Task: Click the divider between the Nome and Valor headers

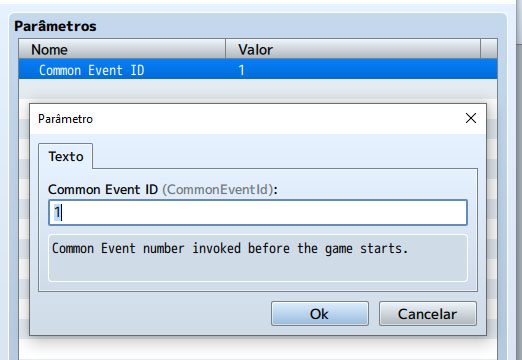Action: pyautogui.click(x=226, y=49)
